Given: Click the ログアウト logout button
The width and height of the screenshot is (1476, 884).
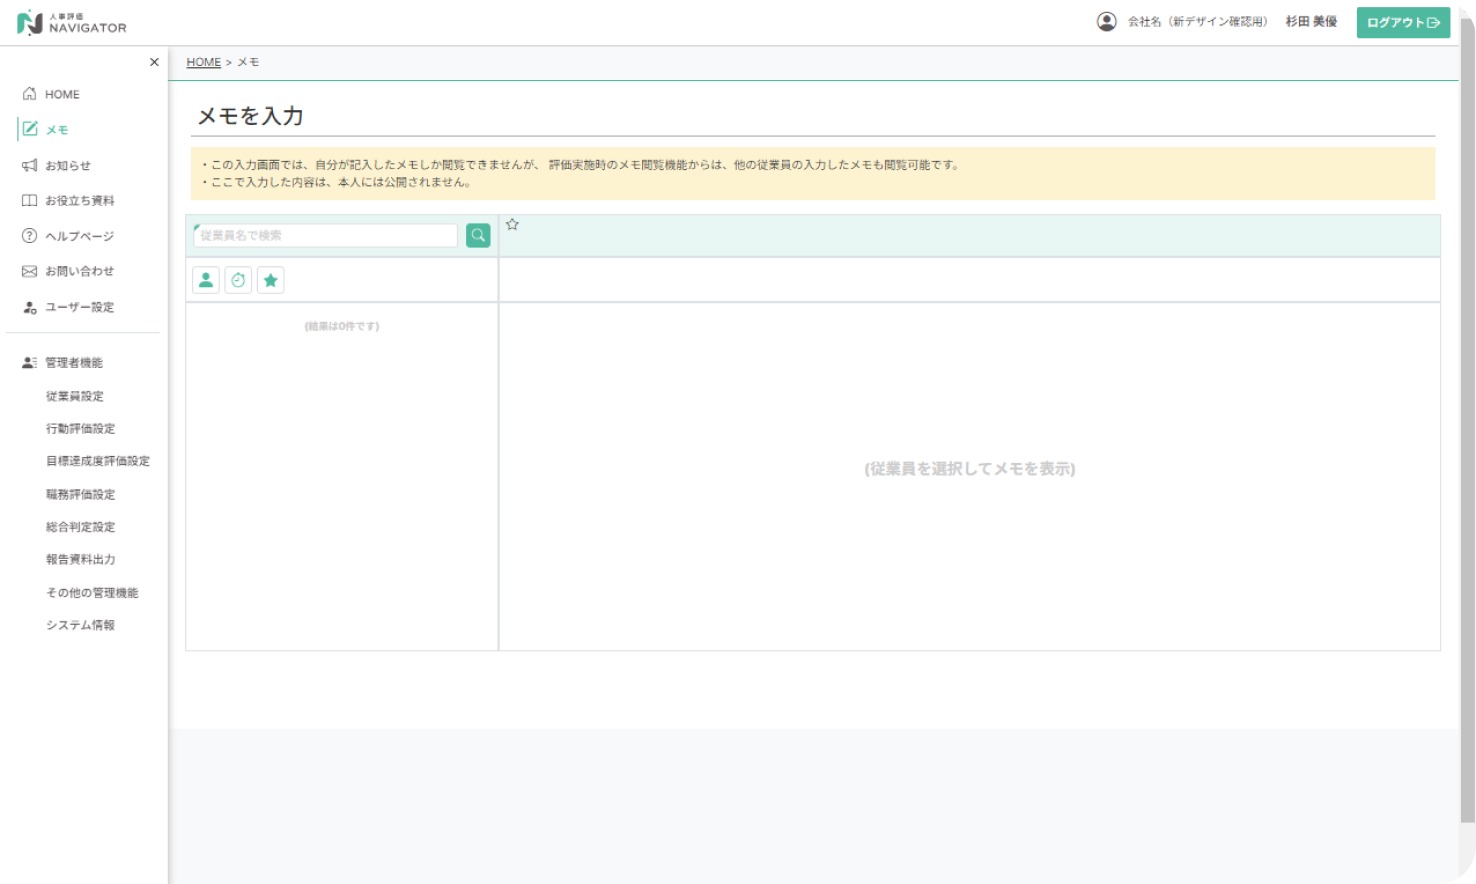Looking at the screenshot, I should click(1402, 22).
